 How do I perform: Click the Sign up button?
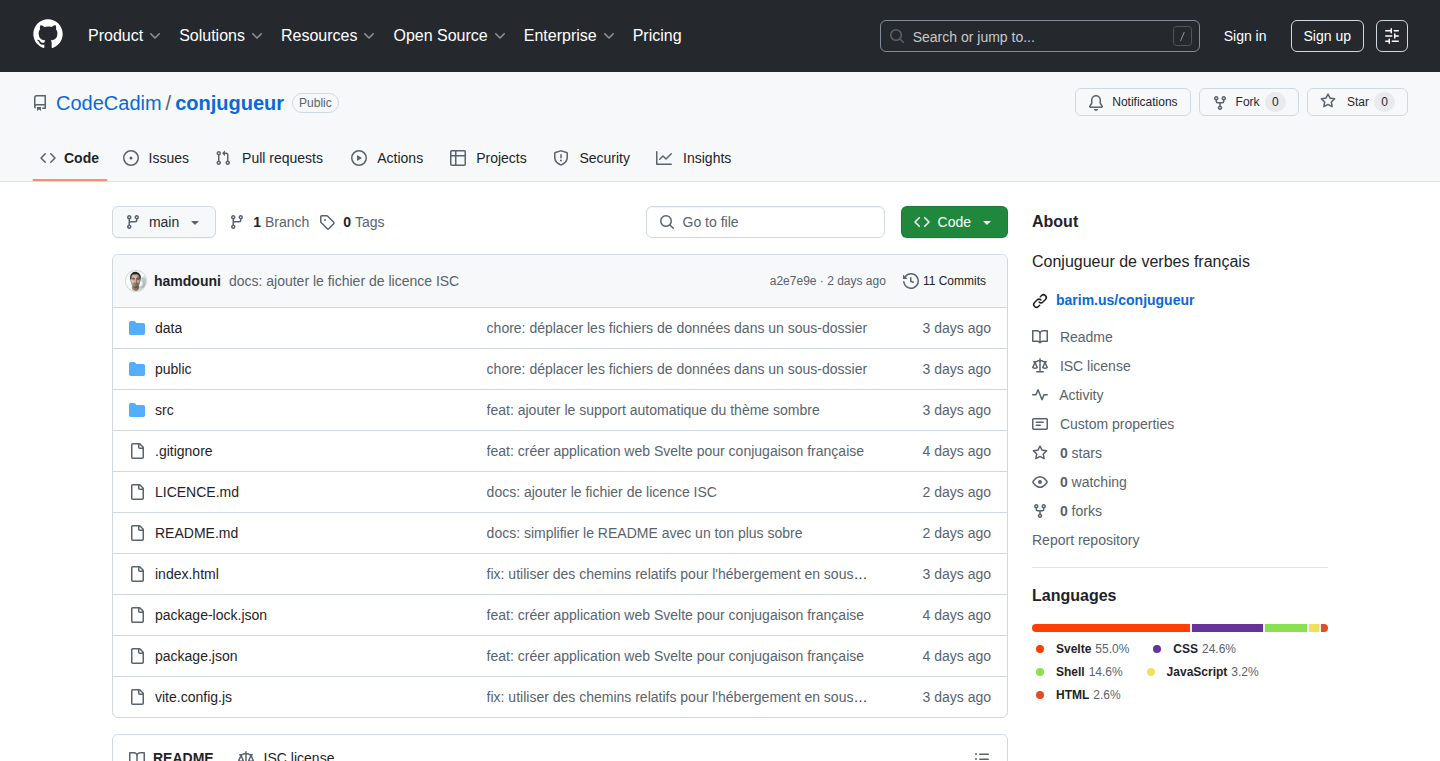1327,36
